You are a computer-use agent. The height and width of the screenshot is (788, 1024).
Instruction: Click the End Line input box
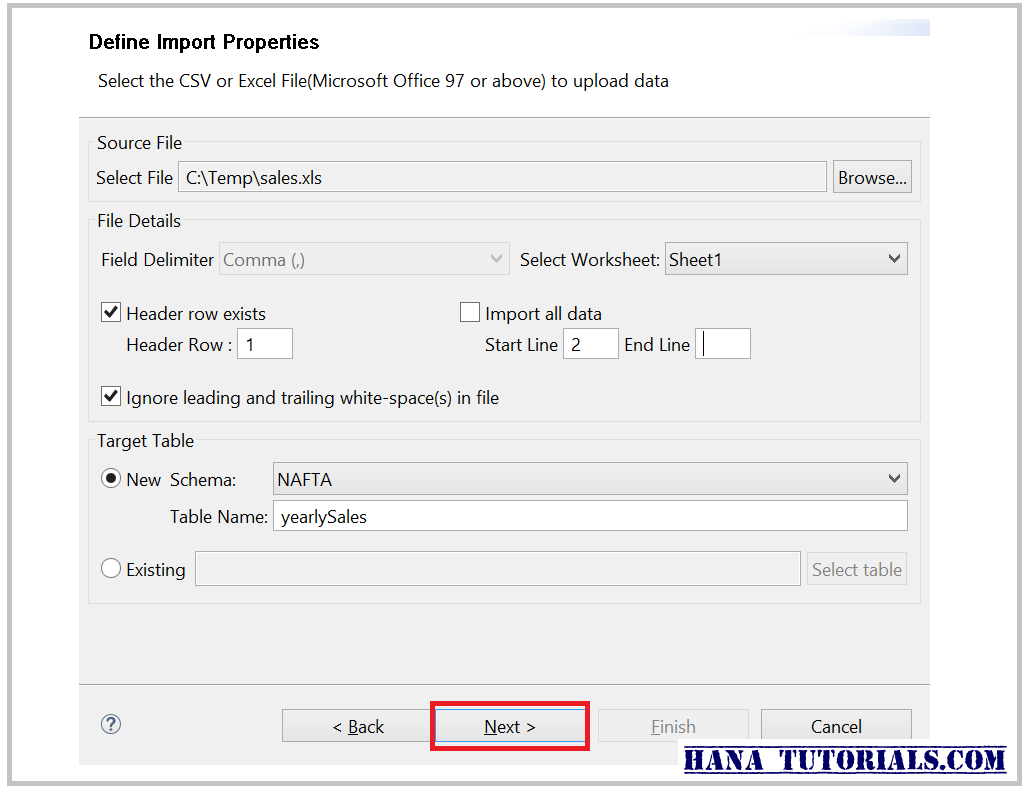(x=722, y=343)
